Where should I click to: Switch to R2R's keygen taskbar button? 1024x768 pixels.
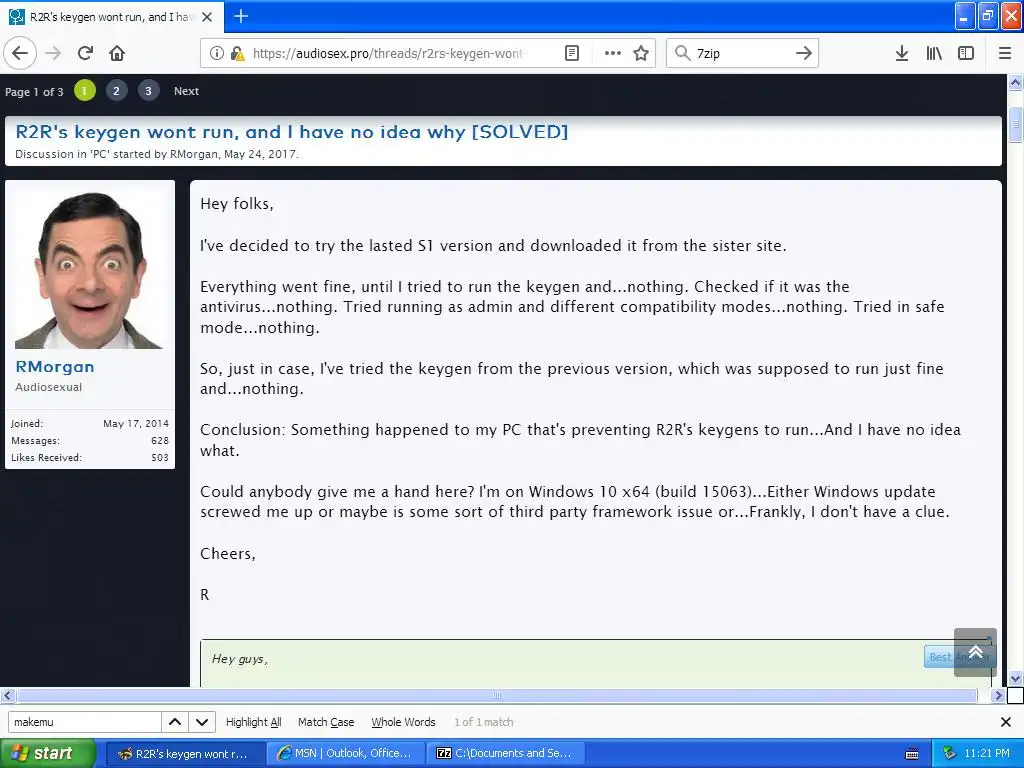(185, 754)
